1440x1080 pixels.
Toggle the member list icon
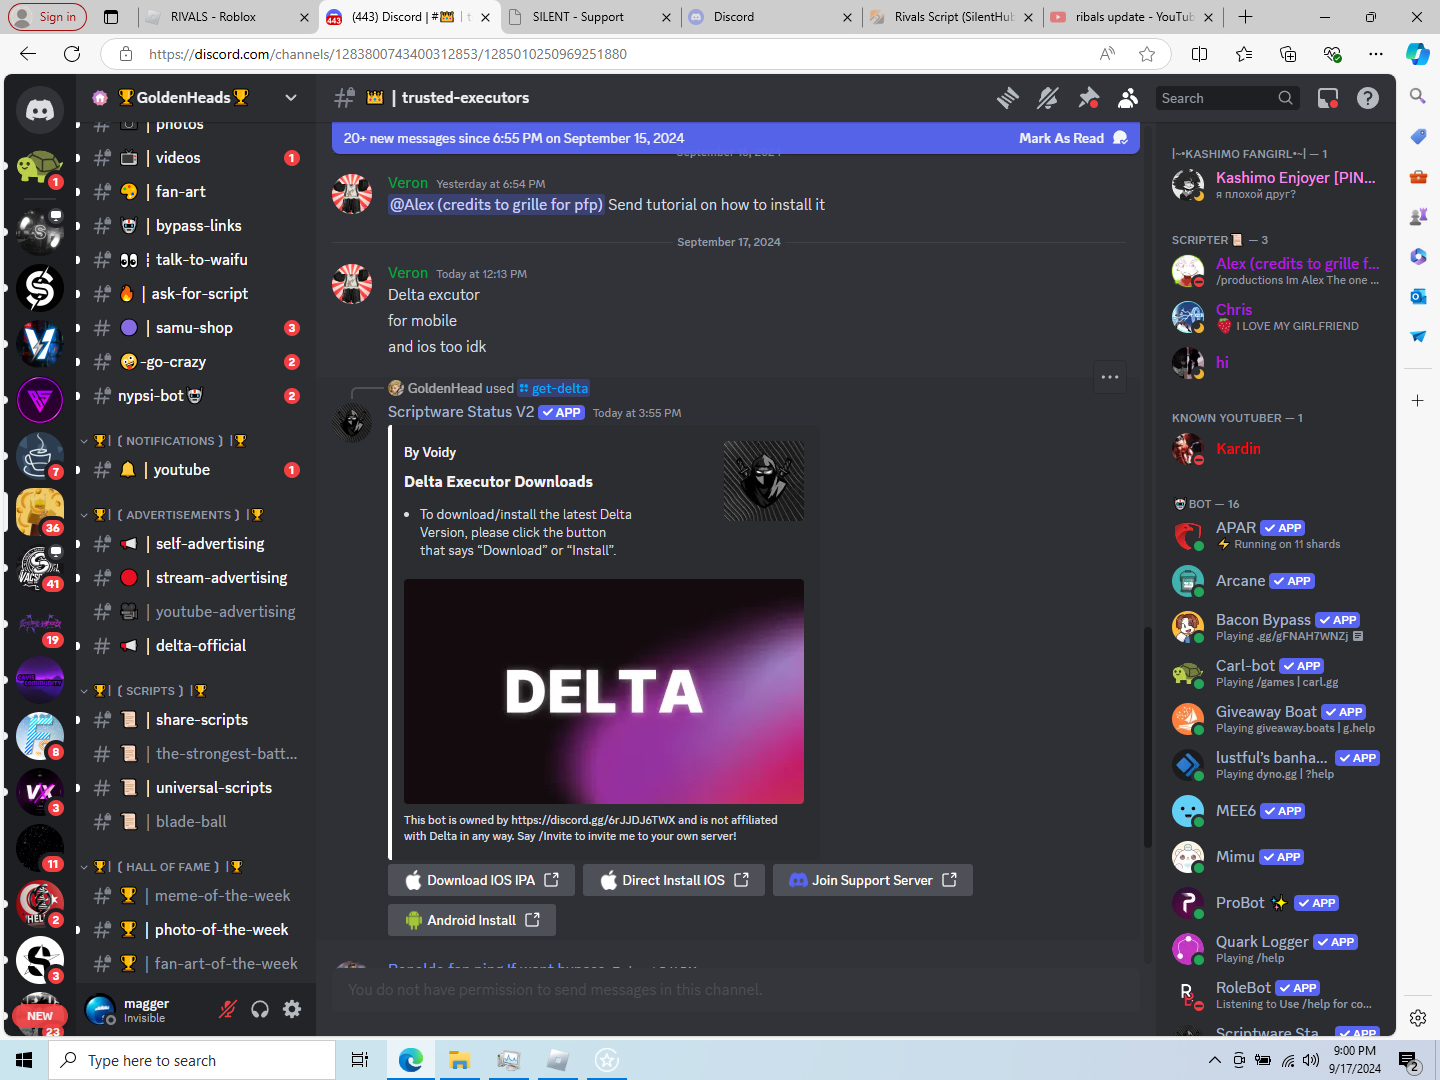click(x=1128, y=98)
